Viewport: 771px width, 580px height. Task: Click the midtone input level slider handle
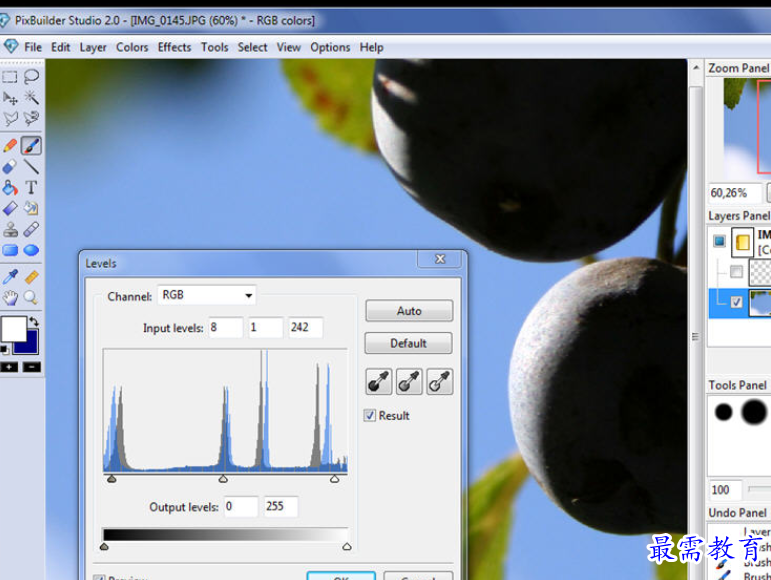pyautogui.click(x=223, y=479)
